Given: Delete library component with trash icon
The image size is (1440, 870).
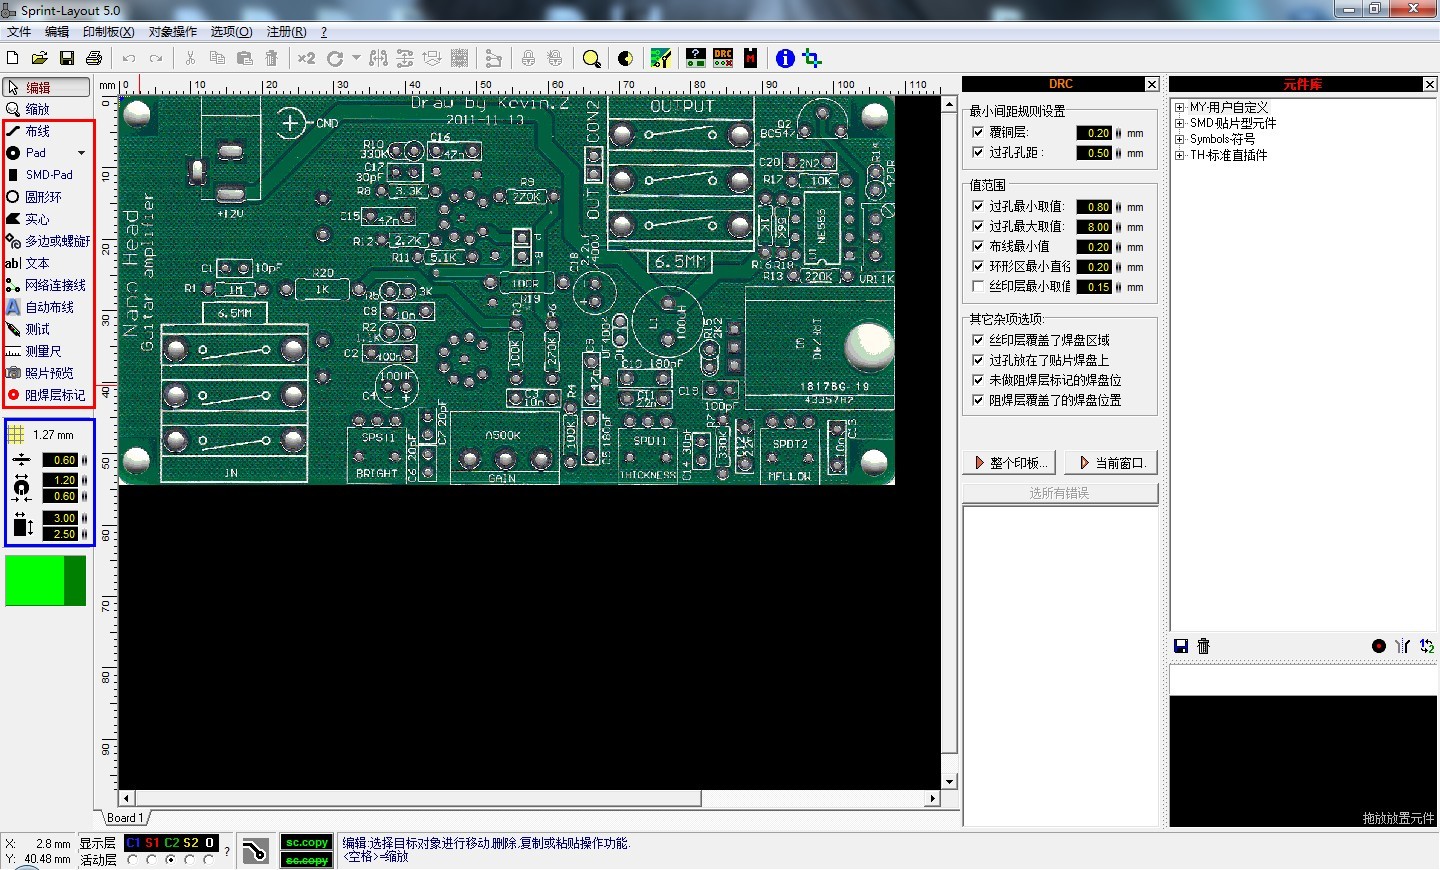Looking at the screenshot, I should 1204,646.
